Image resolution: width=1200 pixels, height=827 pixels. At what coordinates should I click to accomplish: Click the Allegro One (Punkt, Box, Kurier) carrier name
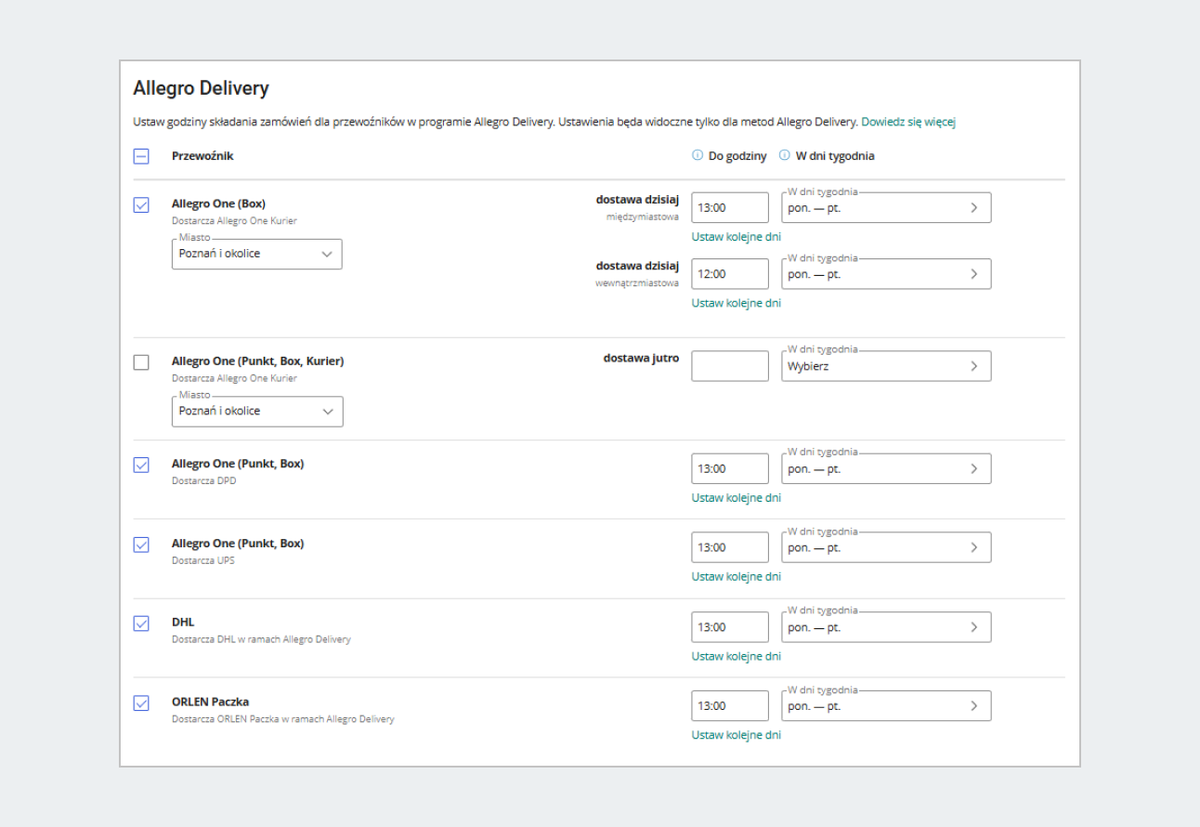[x=258, y=361]
